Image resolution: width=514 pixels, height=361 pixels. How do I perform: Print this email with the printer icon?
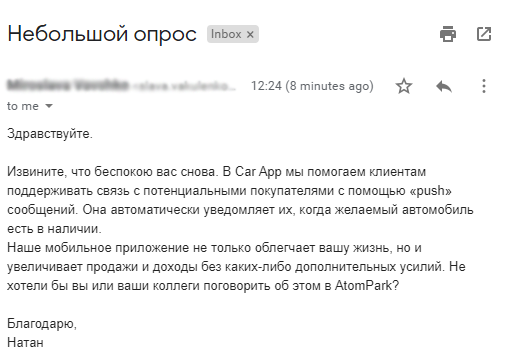tap(448, 34)
